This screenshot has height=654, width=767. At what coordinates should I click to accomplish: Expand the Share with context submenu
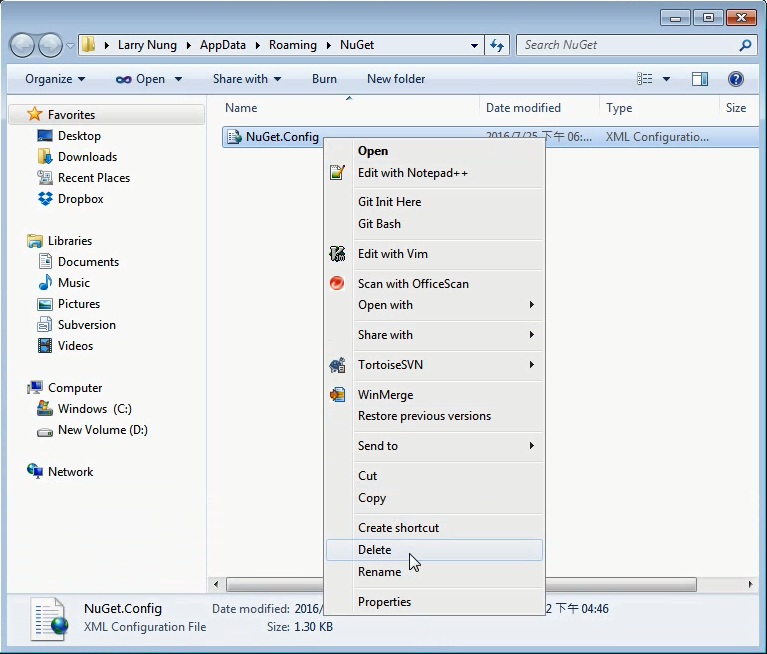(x=434, y=335)
